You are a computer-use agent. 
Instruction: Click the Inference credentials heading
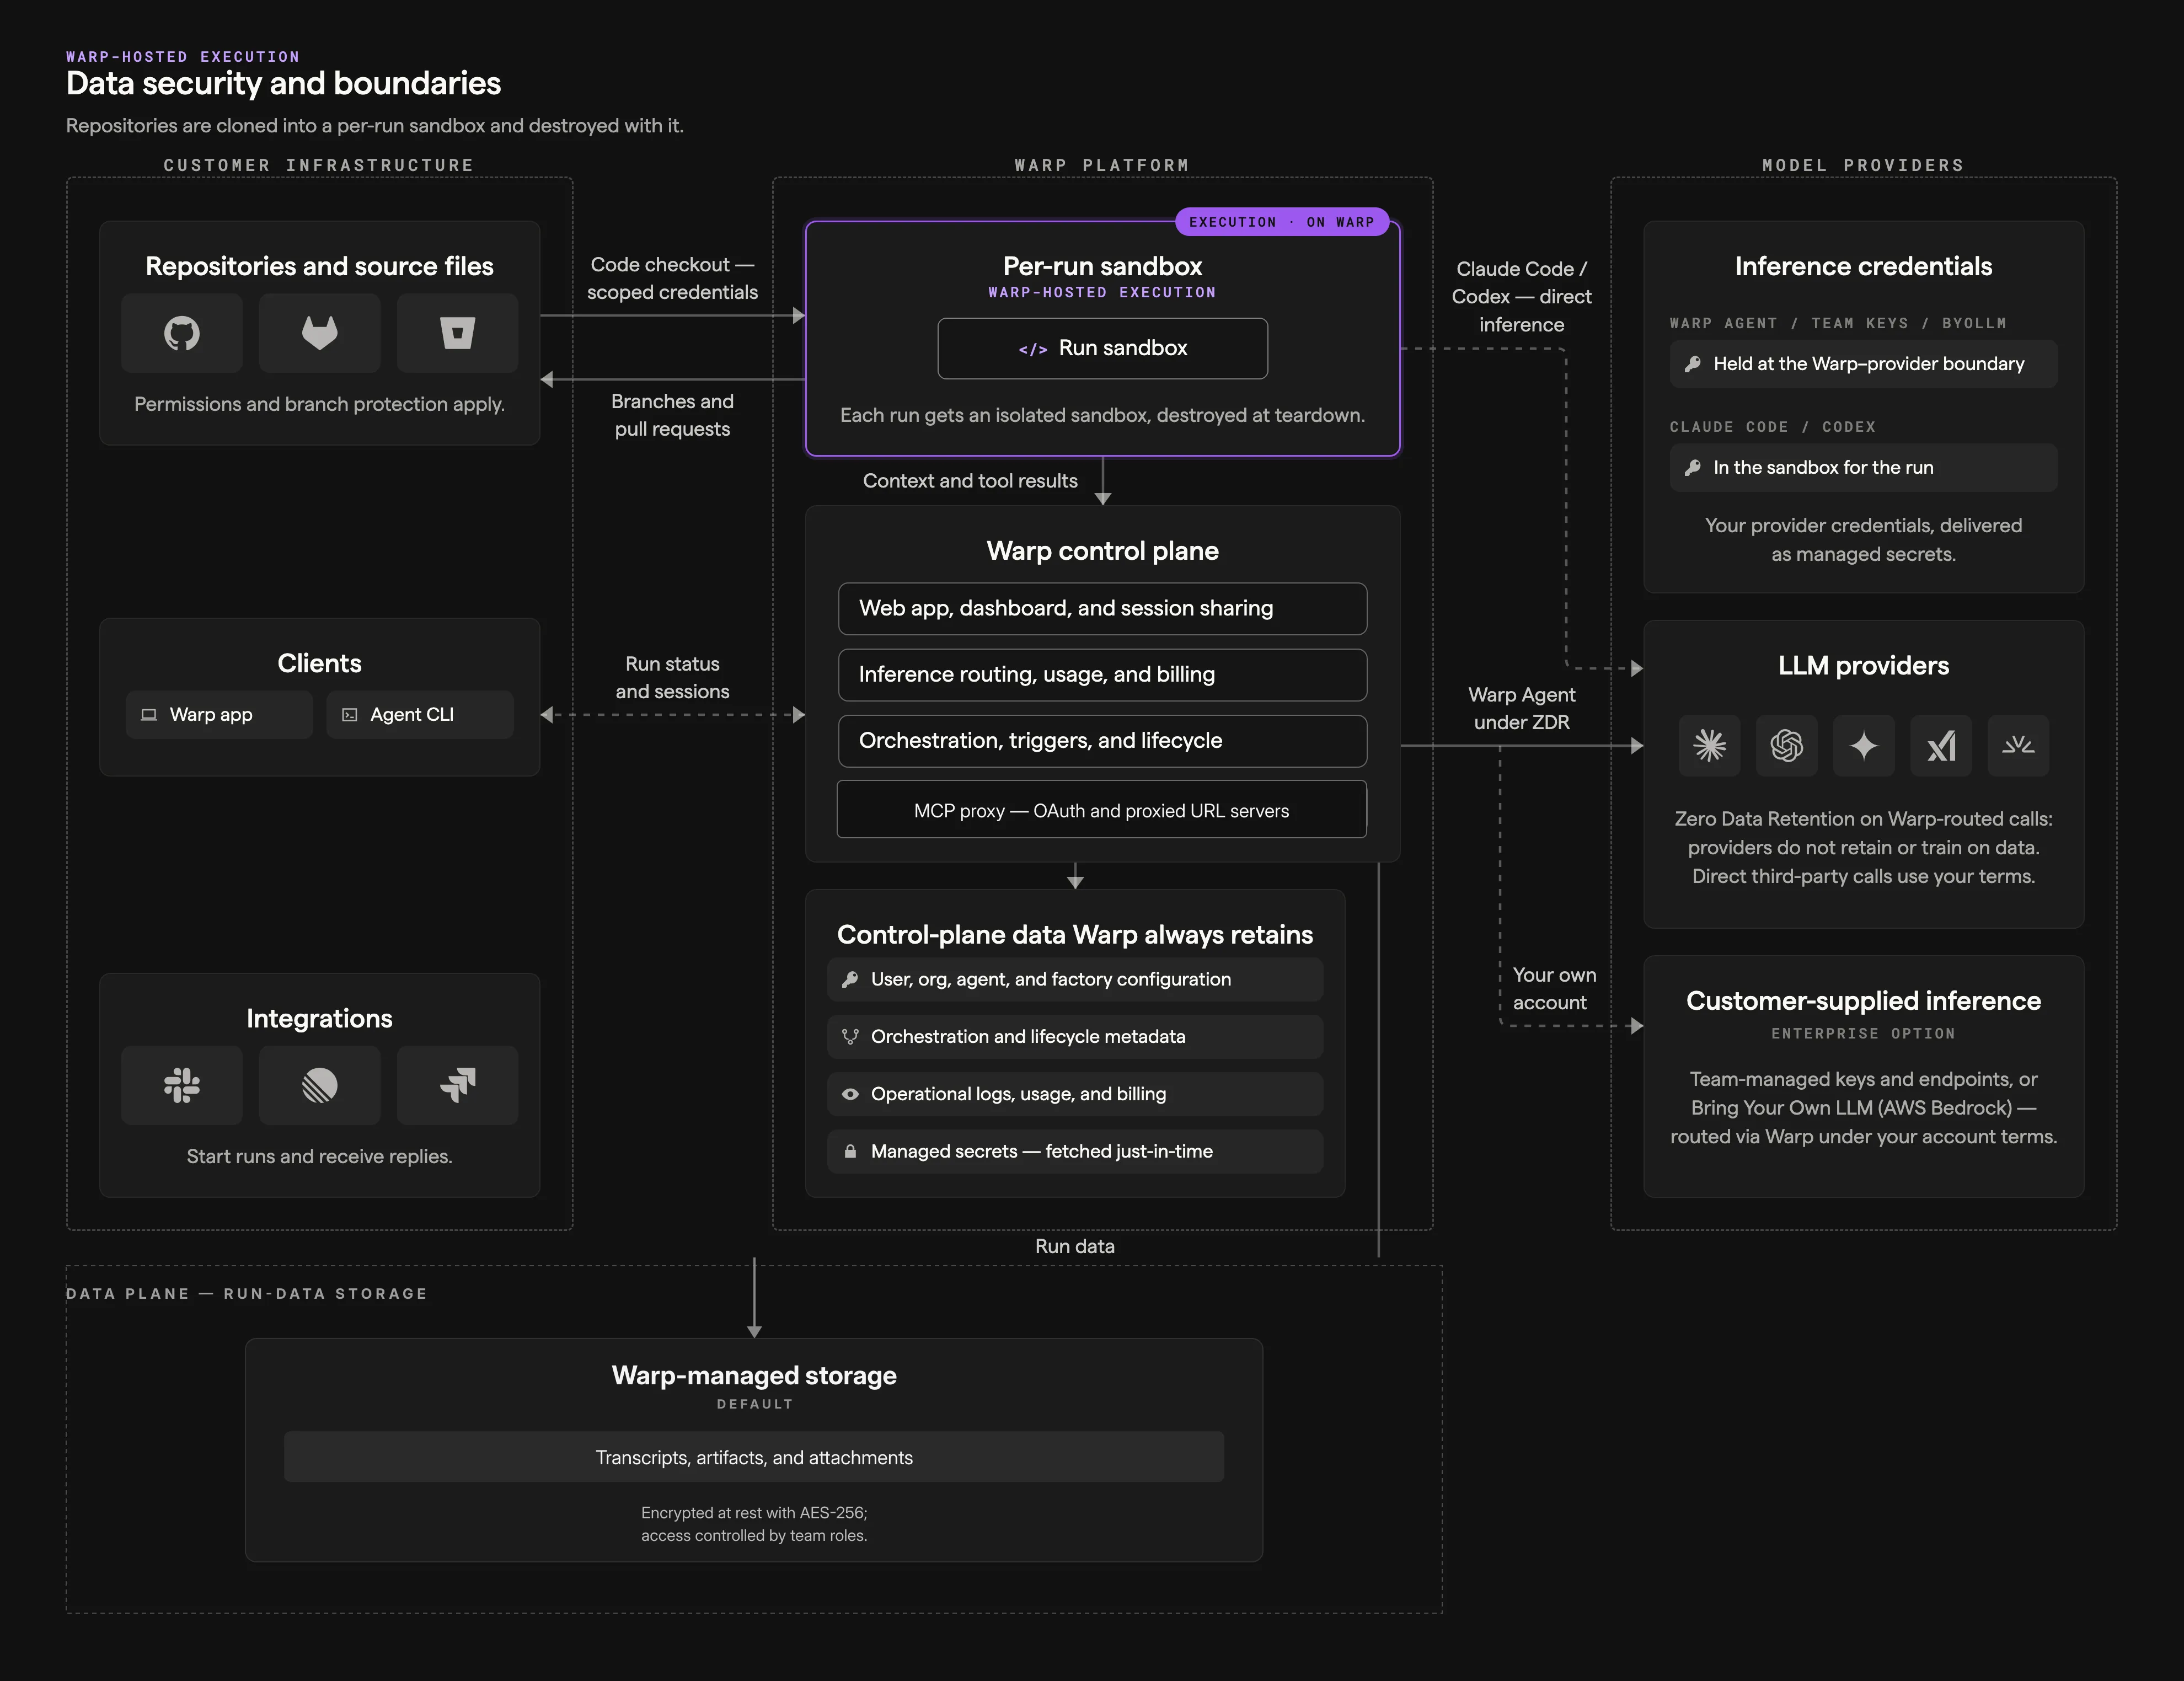pos(1863,266)
